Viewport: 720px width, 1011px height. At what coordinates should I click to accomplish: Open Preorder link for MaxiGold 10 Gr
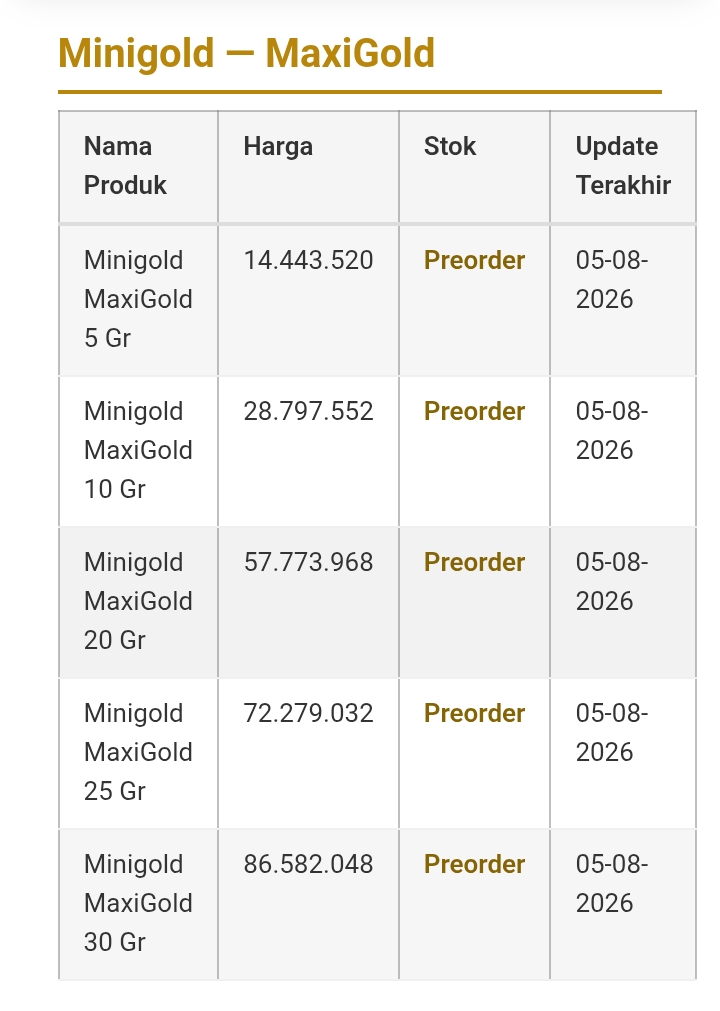(474, 411)
